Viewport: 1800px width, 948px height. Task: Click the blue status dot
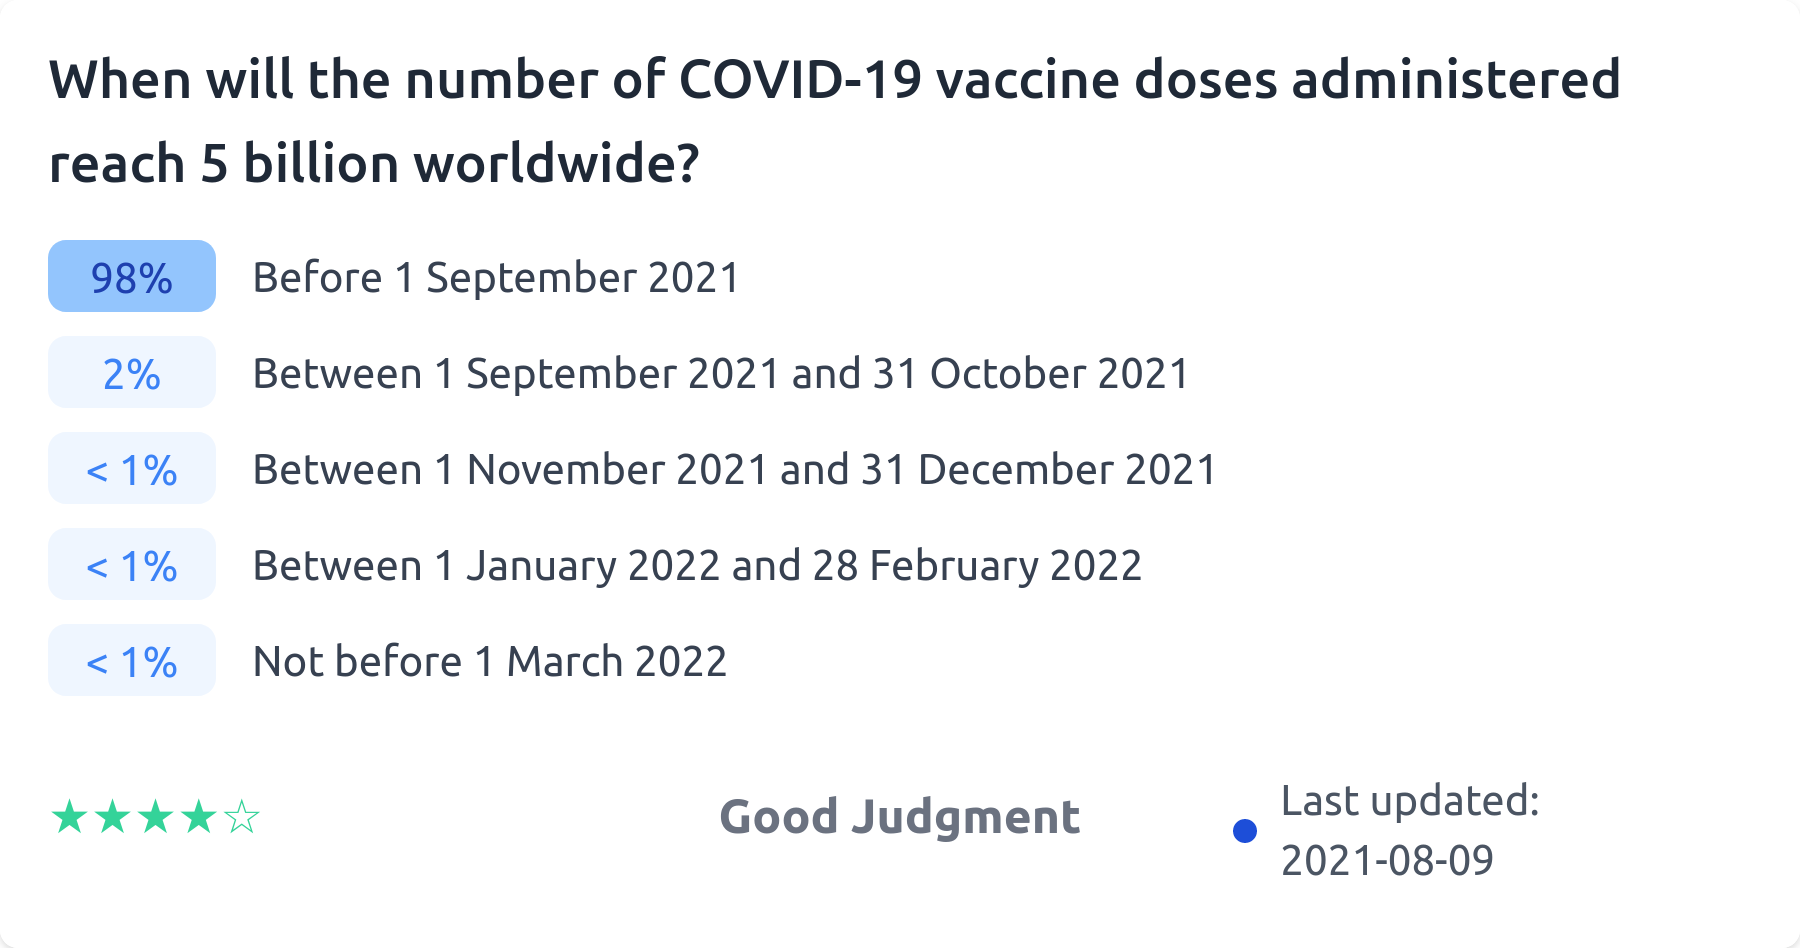click(1245, 830)
